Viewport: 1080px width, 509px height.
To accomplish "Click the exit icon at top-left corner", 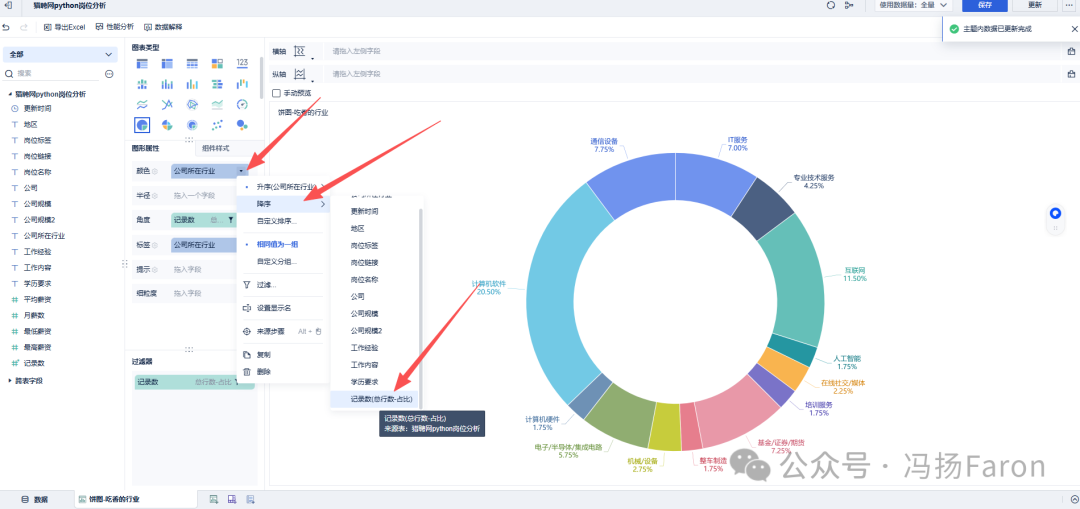I will (x=8, y=5).
